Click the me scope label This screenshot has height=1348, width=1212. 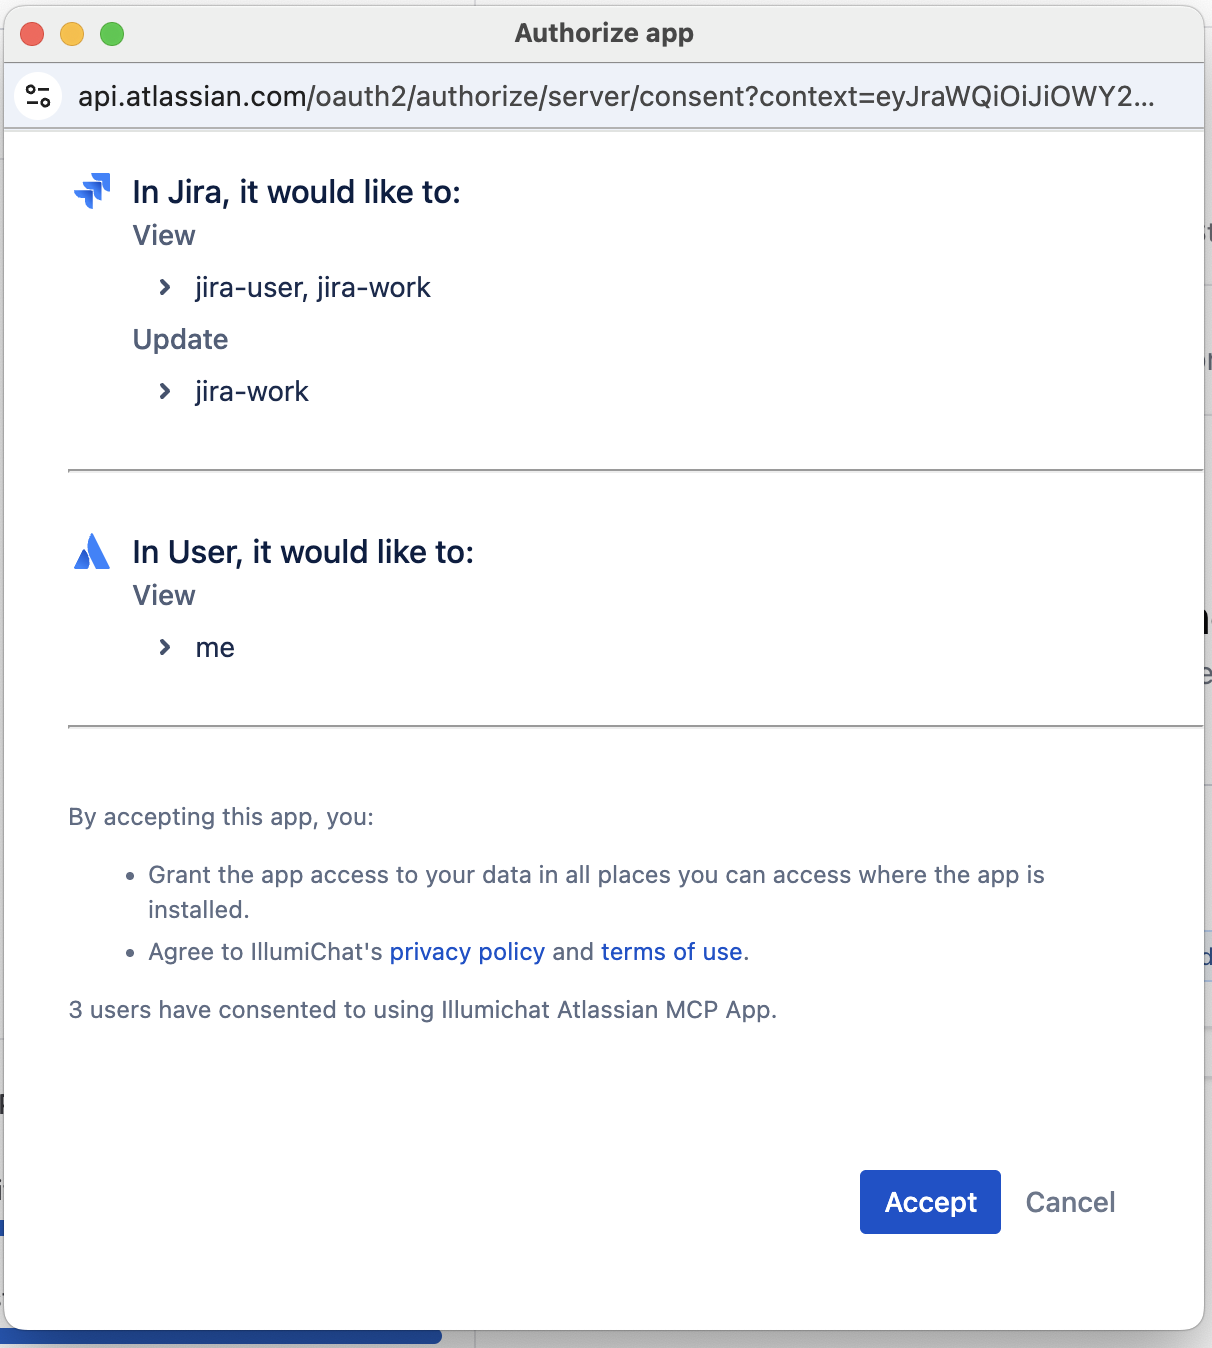(214, 647)
